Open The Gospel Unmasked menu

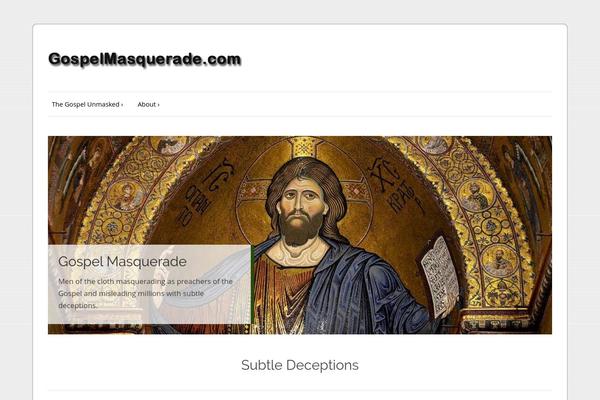pos(87,104)
